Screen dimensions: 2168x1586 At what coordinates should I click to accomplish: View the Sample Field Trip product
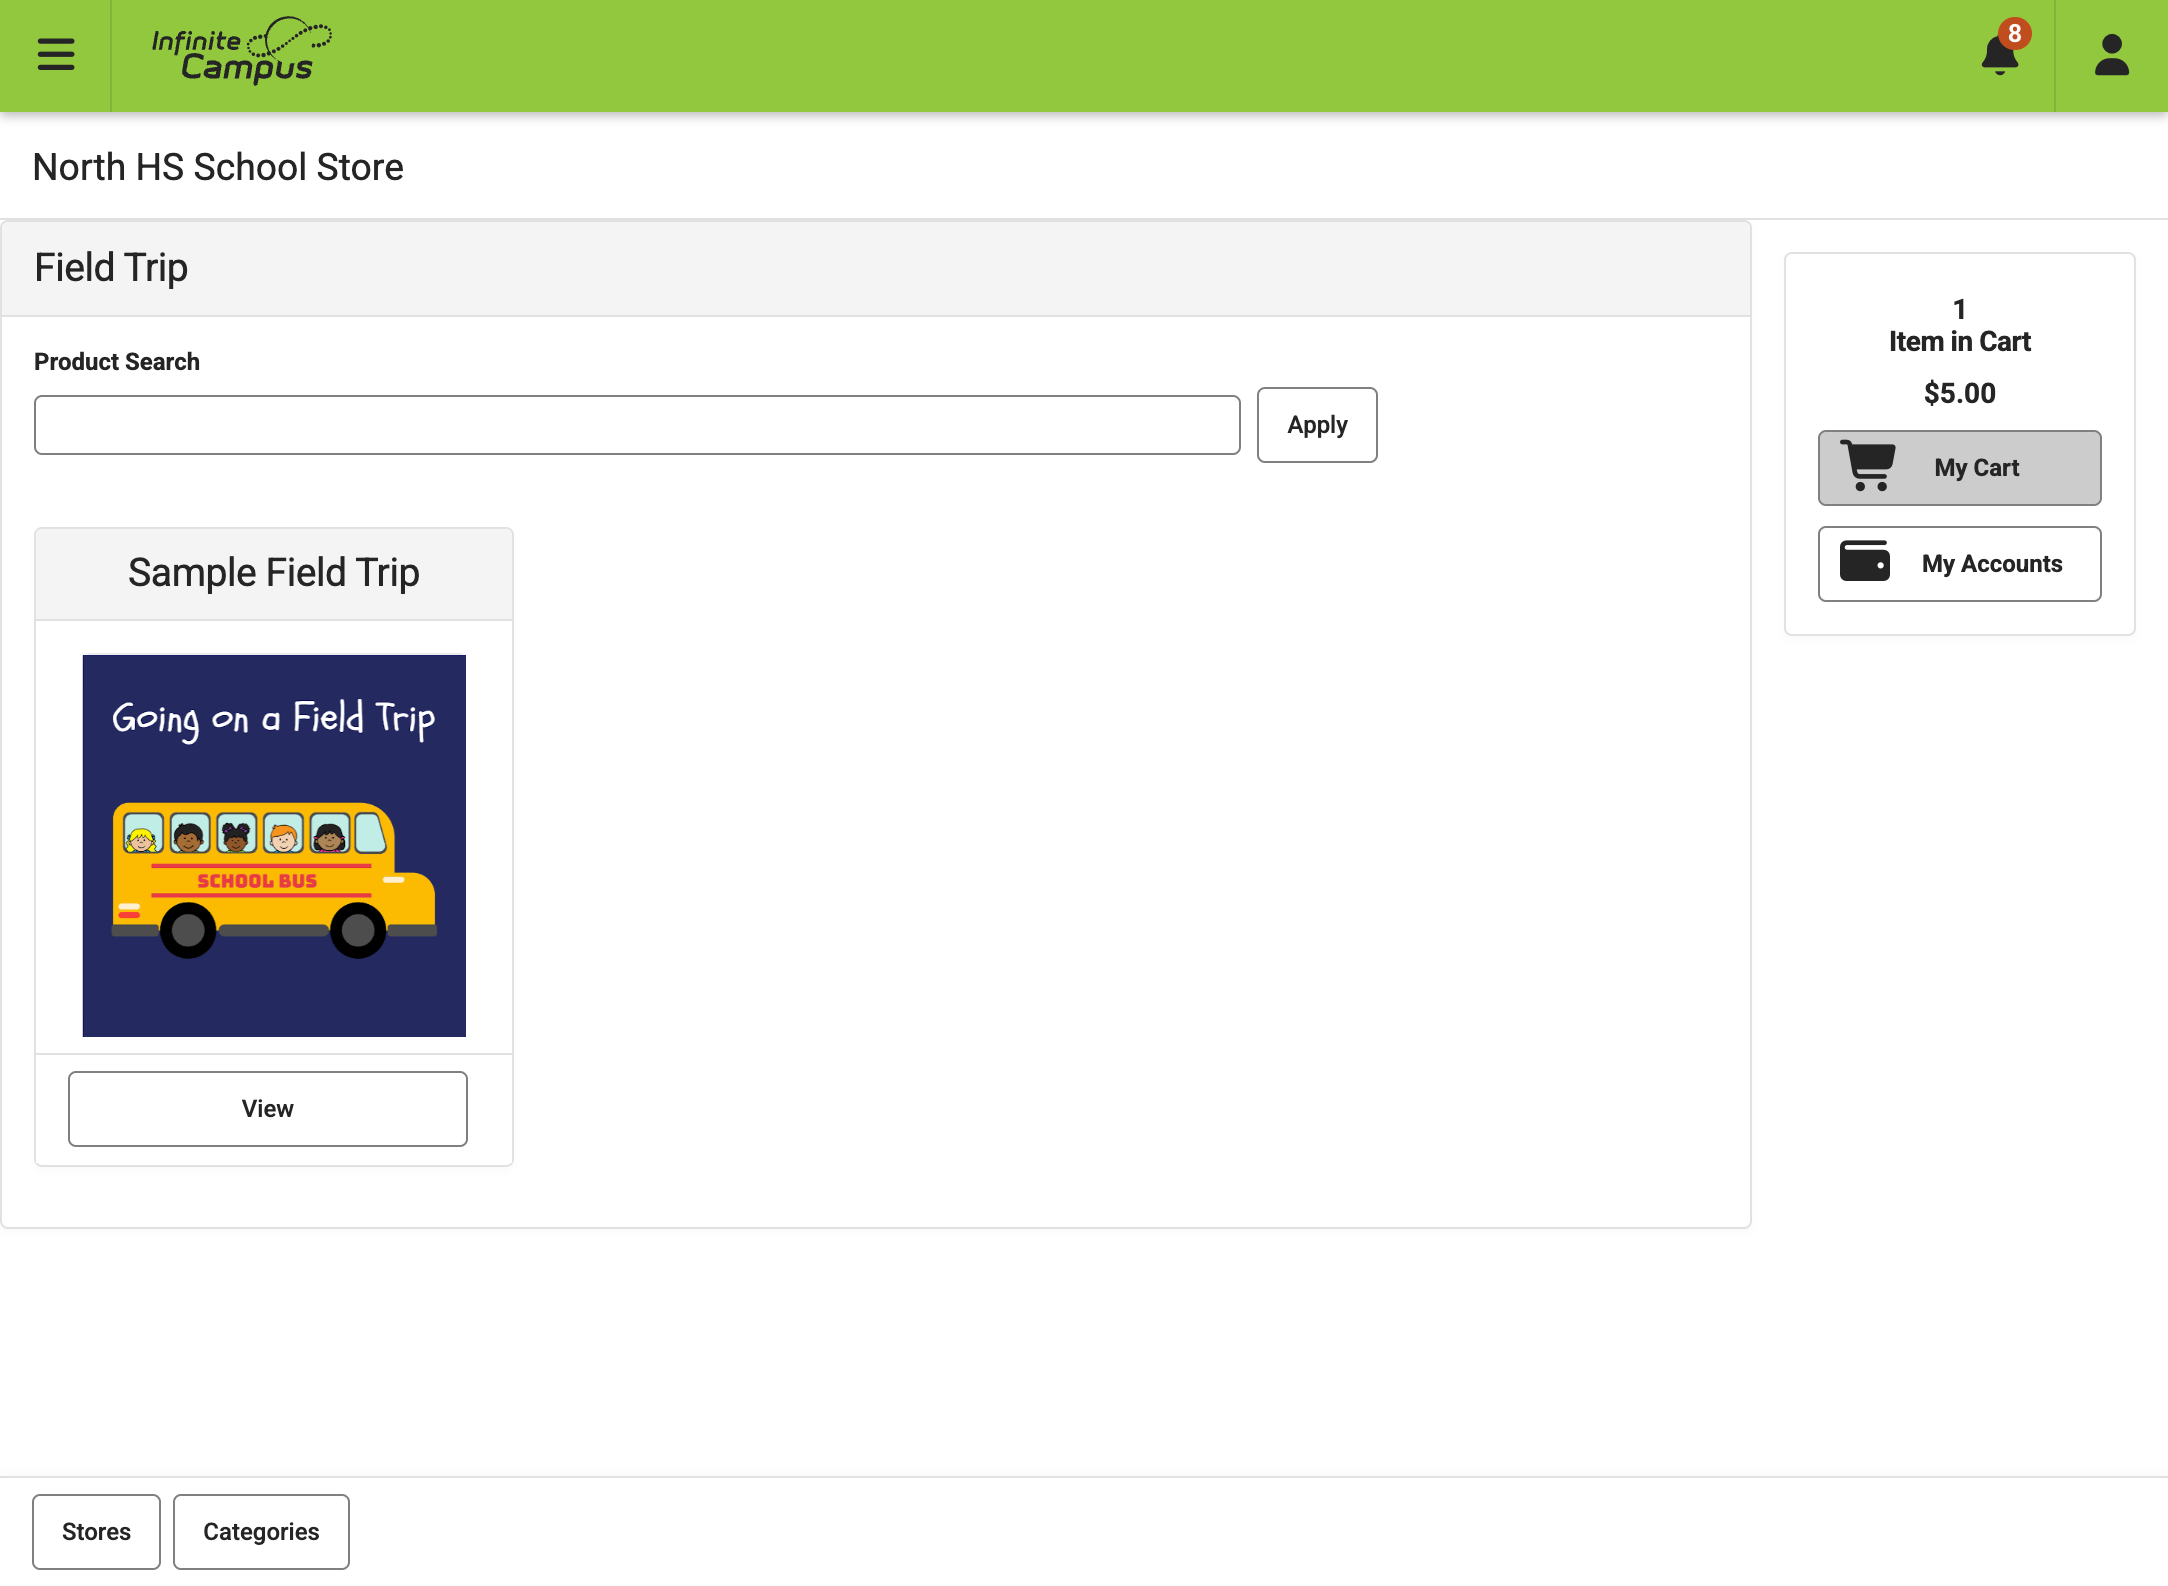(268, 1109)
